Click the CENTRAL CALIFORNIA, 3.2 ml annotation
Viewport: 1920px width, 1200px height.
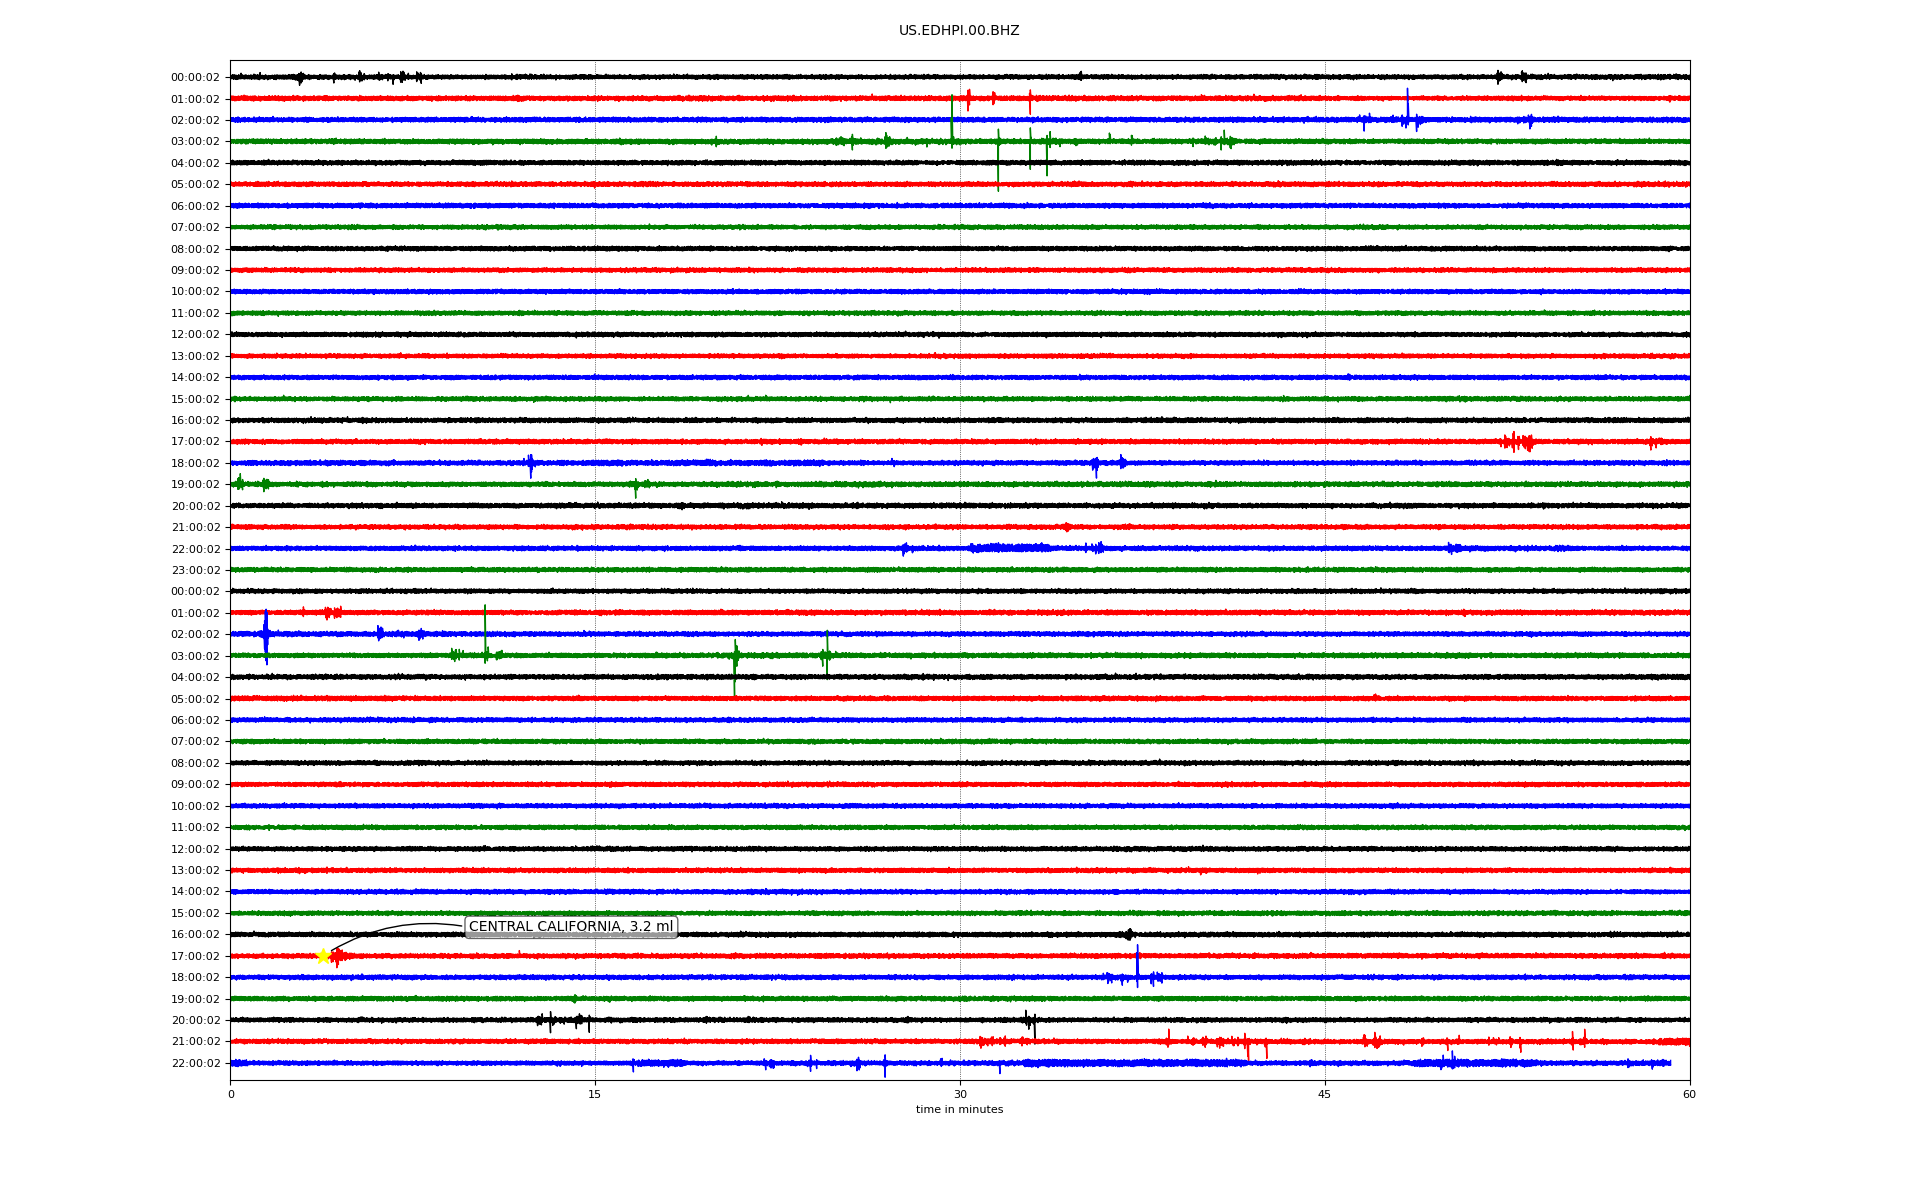pyautogui.click(x=571, y=927)
